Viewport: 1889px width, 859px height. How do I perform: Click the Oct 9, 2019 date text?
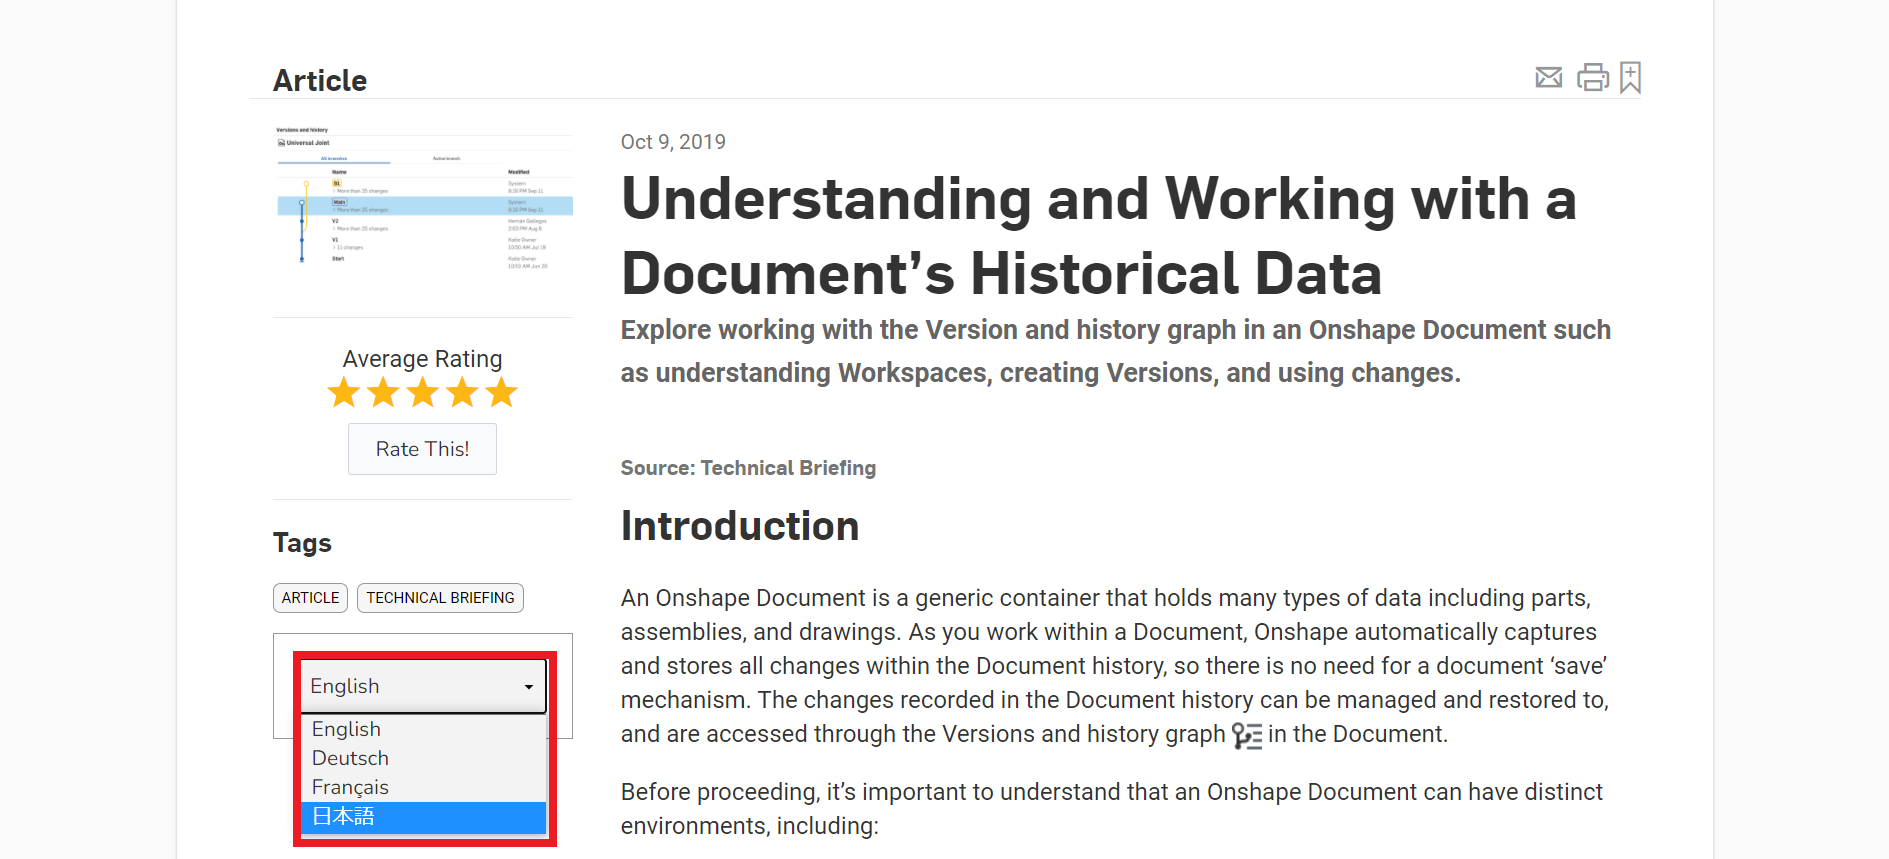673,142
